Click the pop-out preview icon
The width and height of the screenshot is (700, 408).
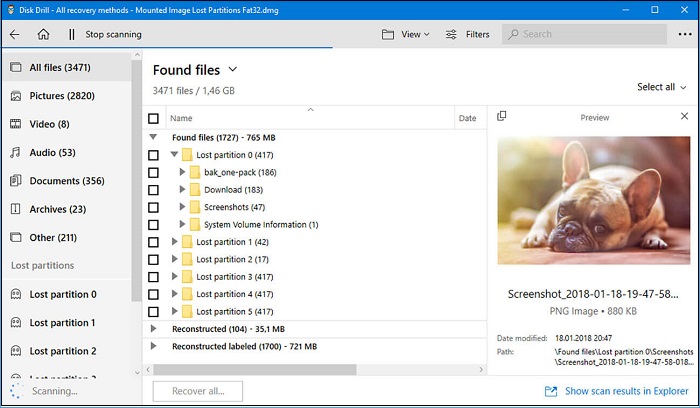(x=501, y=116)
